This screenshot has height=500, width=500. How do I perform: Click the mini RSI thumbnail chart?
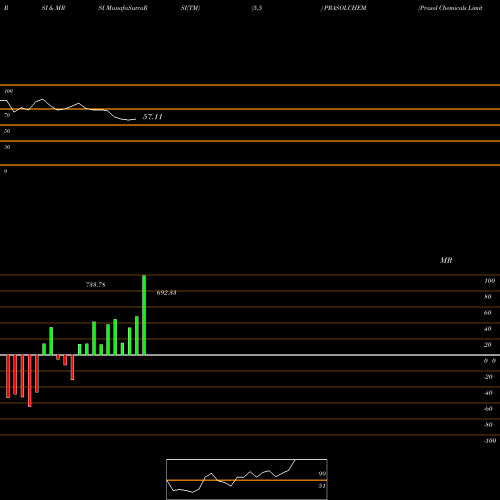pos(247,479)
